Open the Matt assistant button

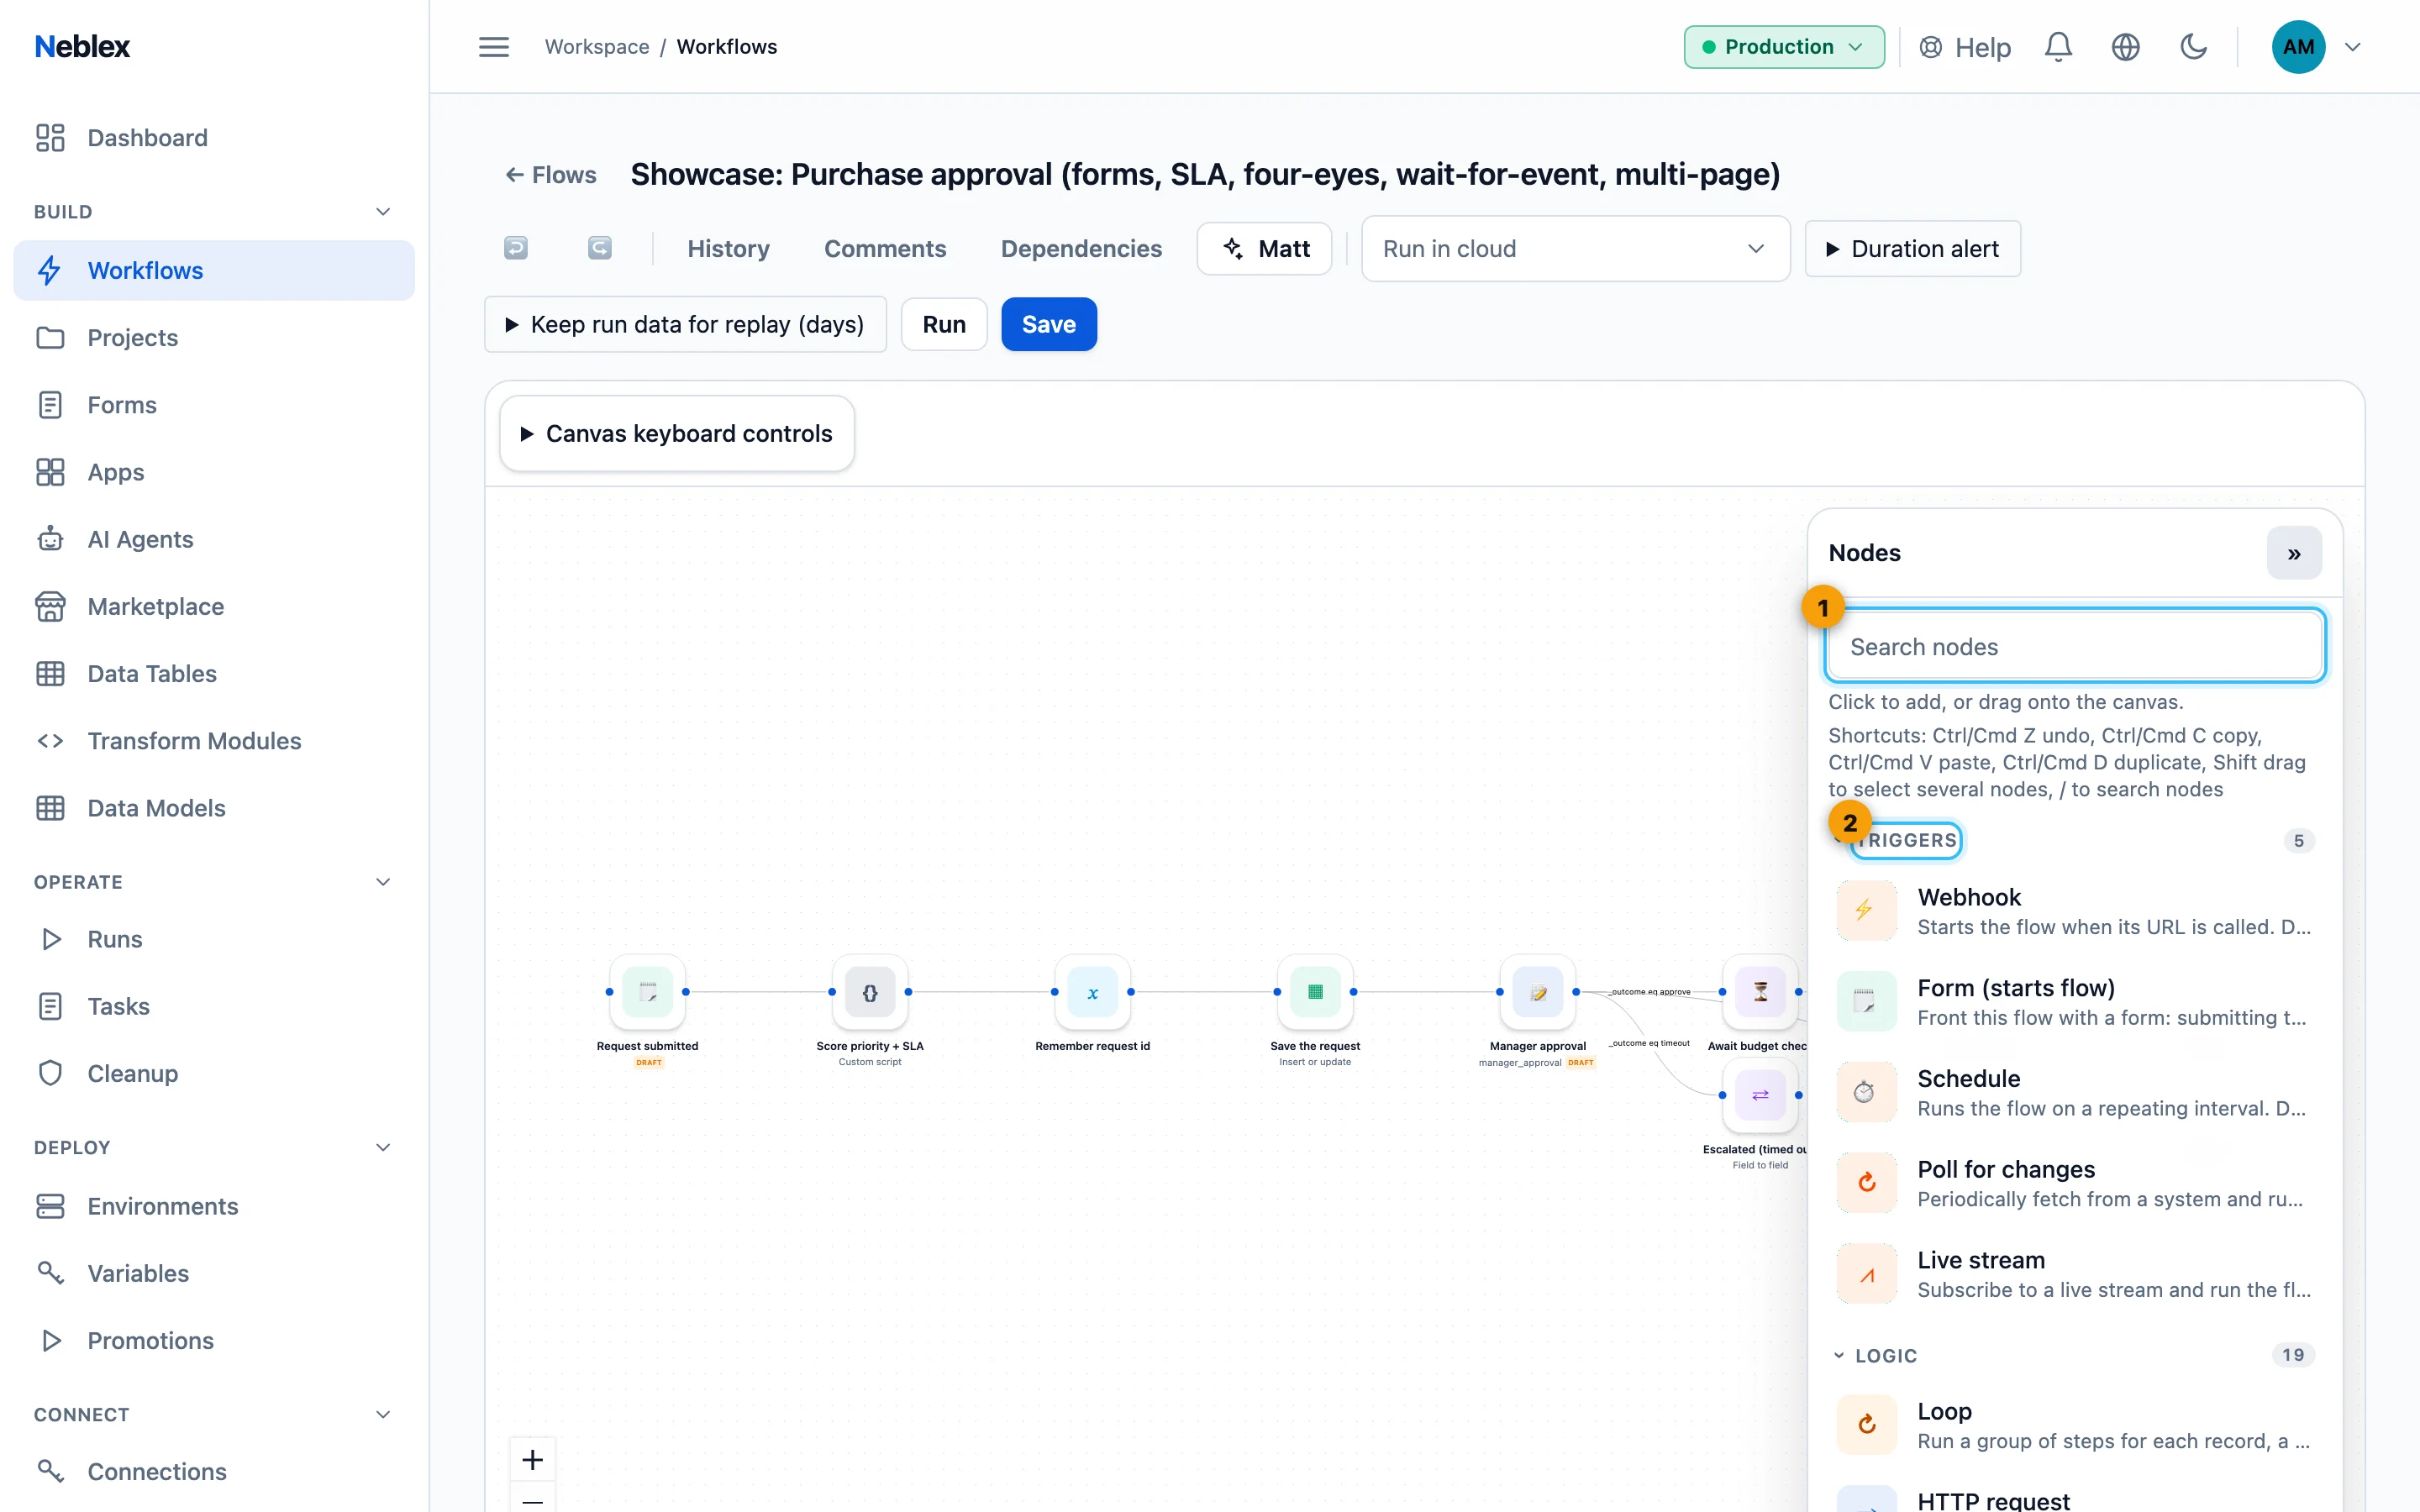(1264, 249)
